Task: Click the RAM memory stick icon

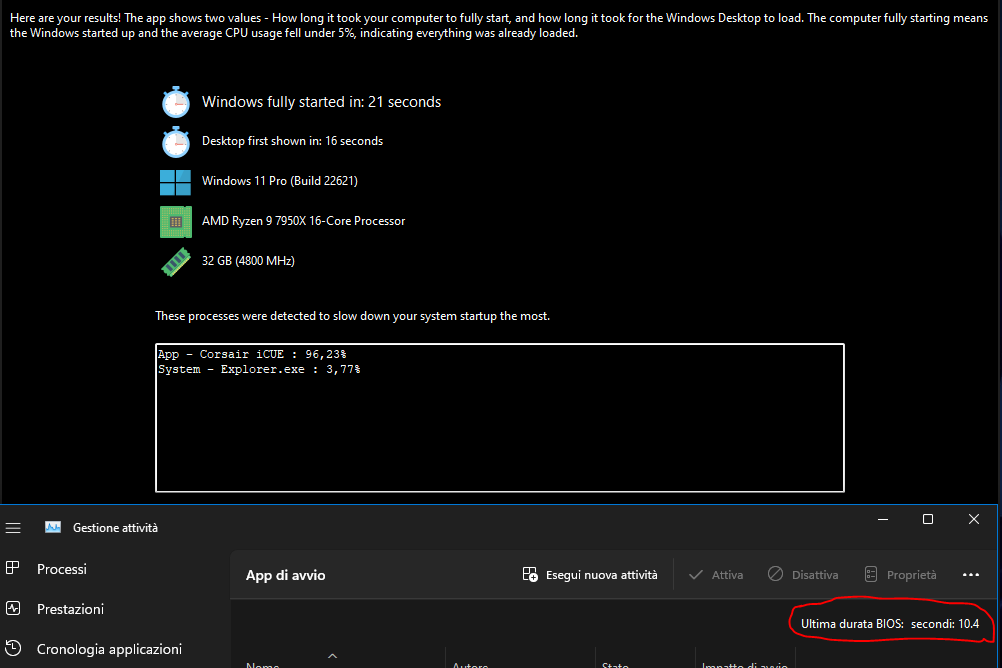Action: [176, 261]
